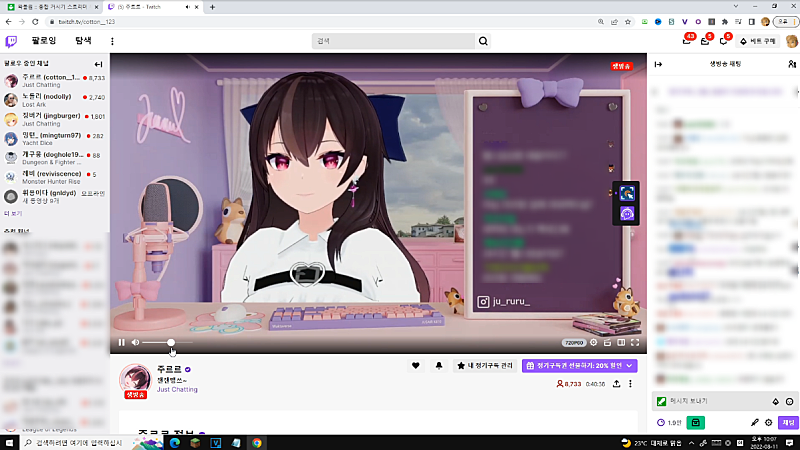The image size is (800, 450).
Task: Open the 탐색 (Browse) tab
Action: point(83,41)
